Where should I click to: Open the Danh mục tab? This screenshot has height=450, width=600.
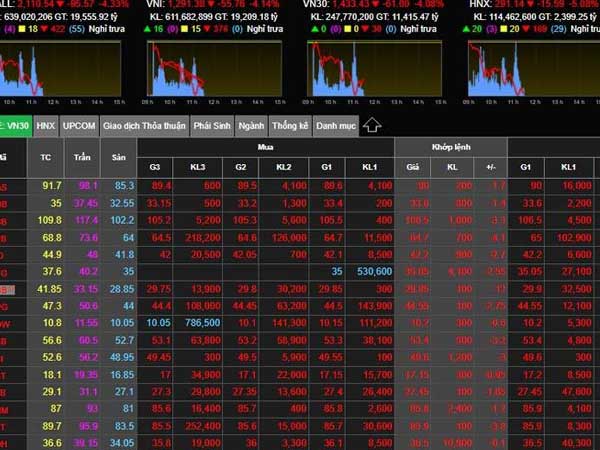pos(336,126)
